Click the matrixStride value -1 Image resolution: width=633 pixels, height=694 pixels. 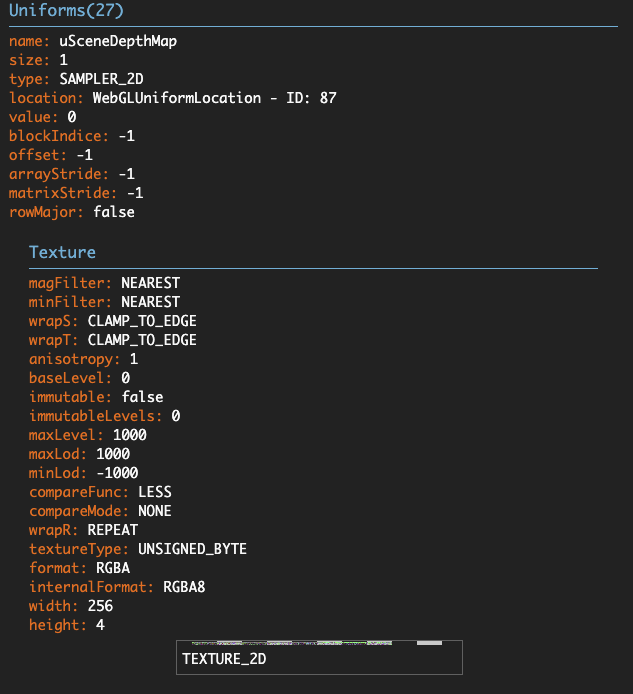click(x=135, y=193)
